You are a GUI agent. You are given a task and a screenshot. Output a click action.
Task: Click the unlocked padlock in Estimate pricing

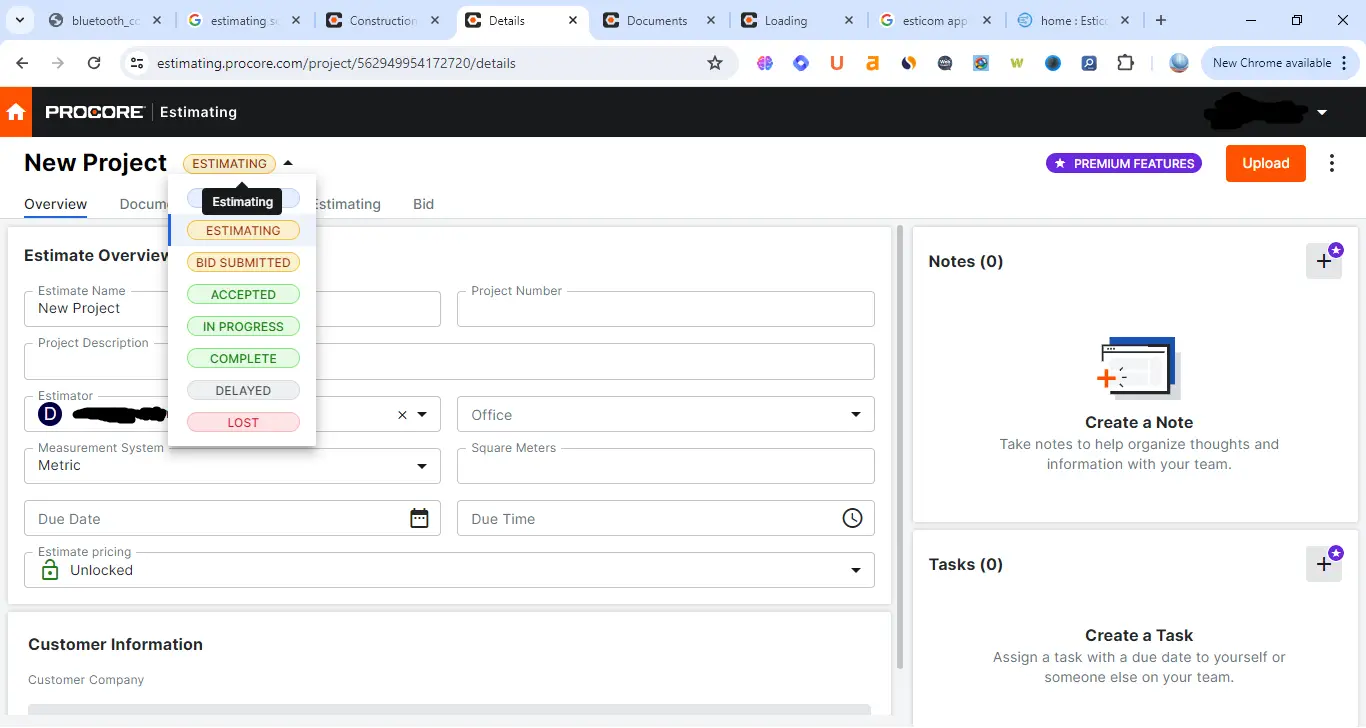point(49,570)
